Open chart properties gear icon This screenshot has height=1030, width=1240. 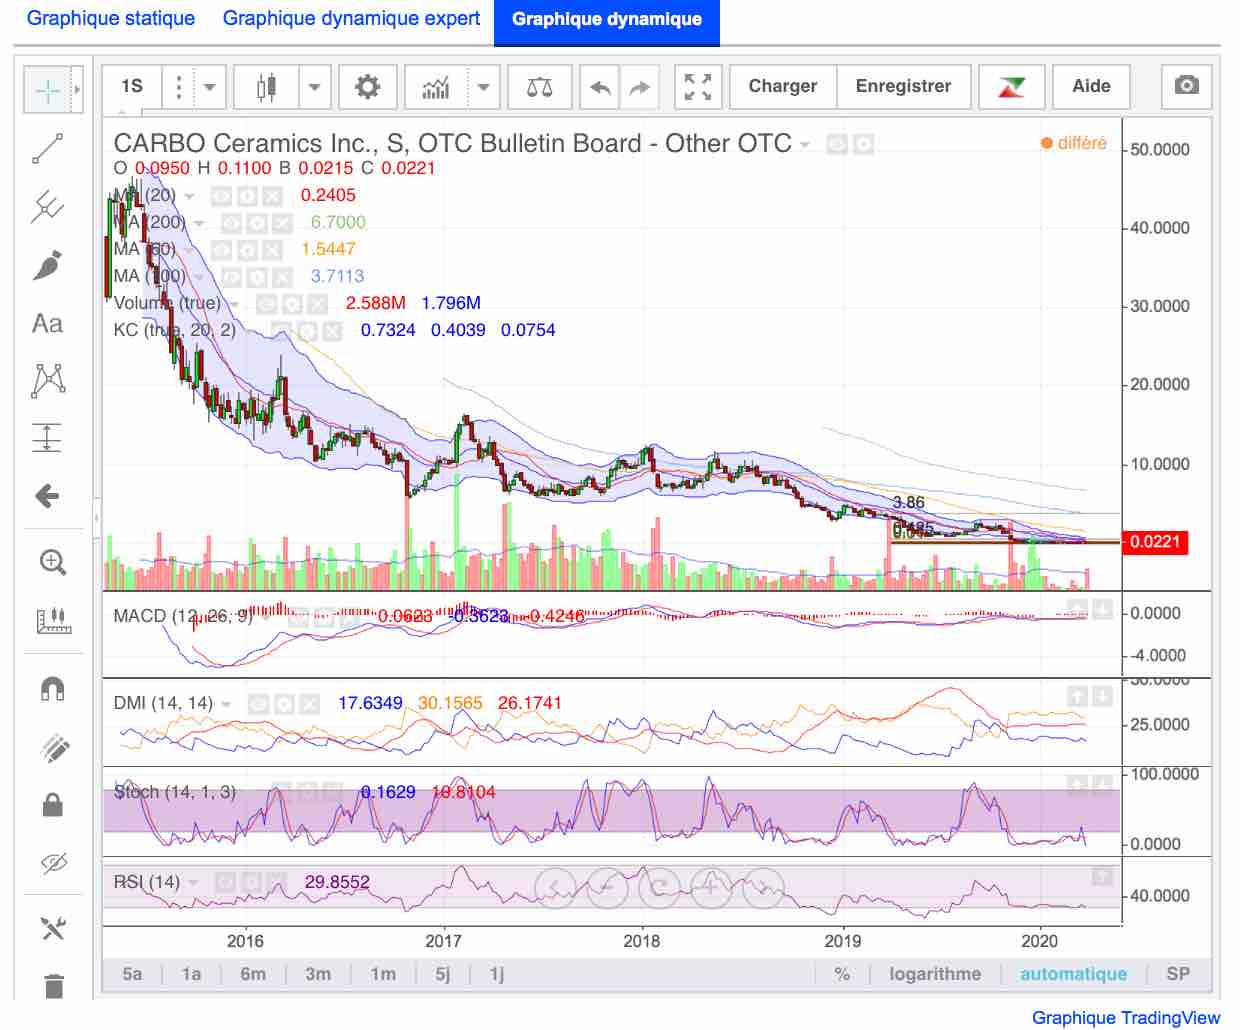(368, 87)
